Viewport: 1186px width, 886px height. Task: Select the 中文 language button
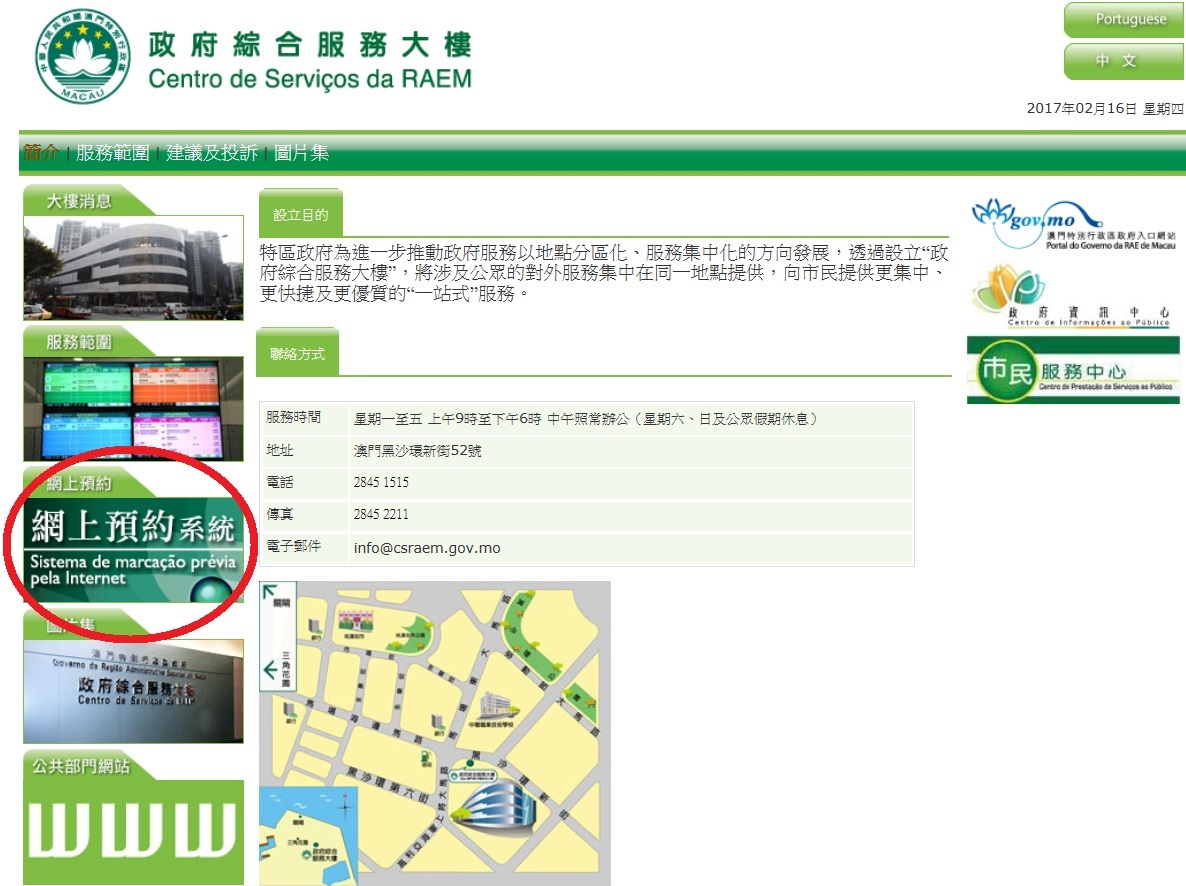tap(1123, 61)
